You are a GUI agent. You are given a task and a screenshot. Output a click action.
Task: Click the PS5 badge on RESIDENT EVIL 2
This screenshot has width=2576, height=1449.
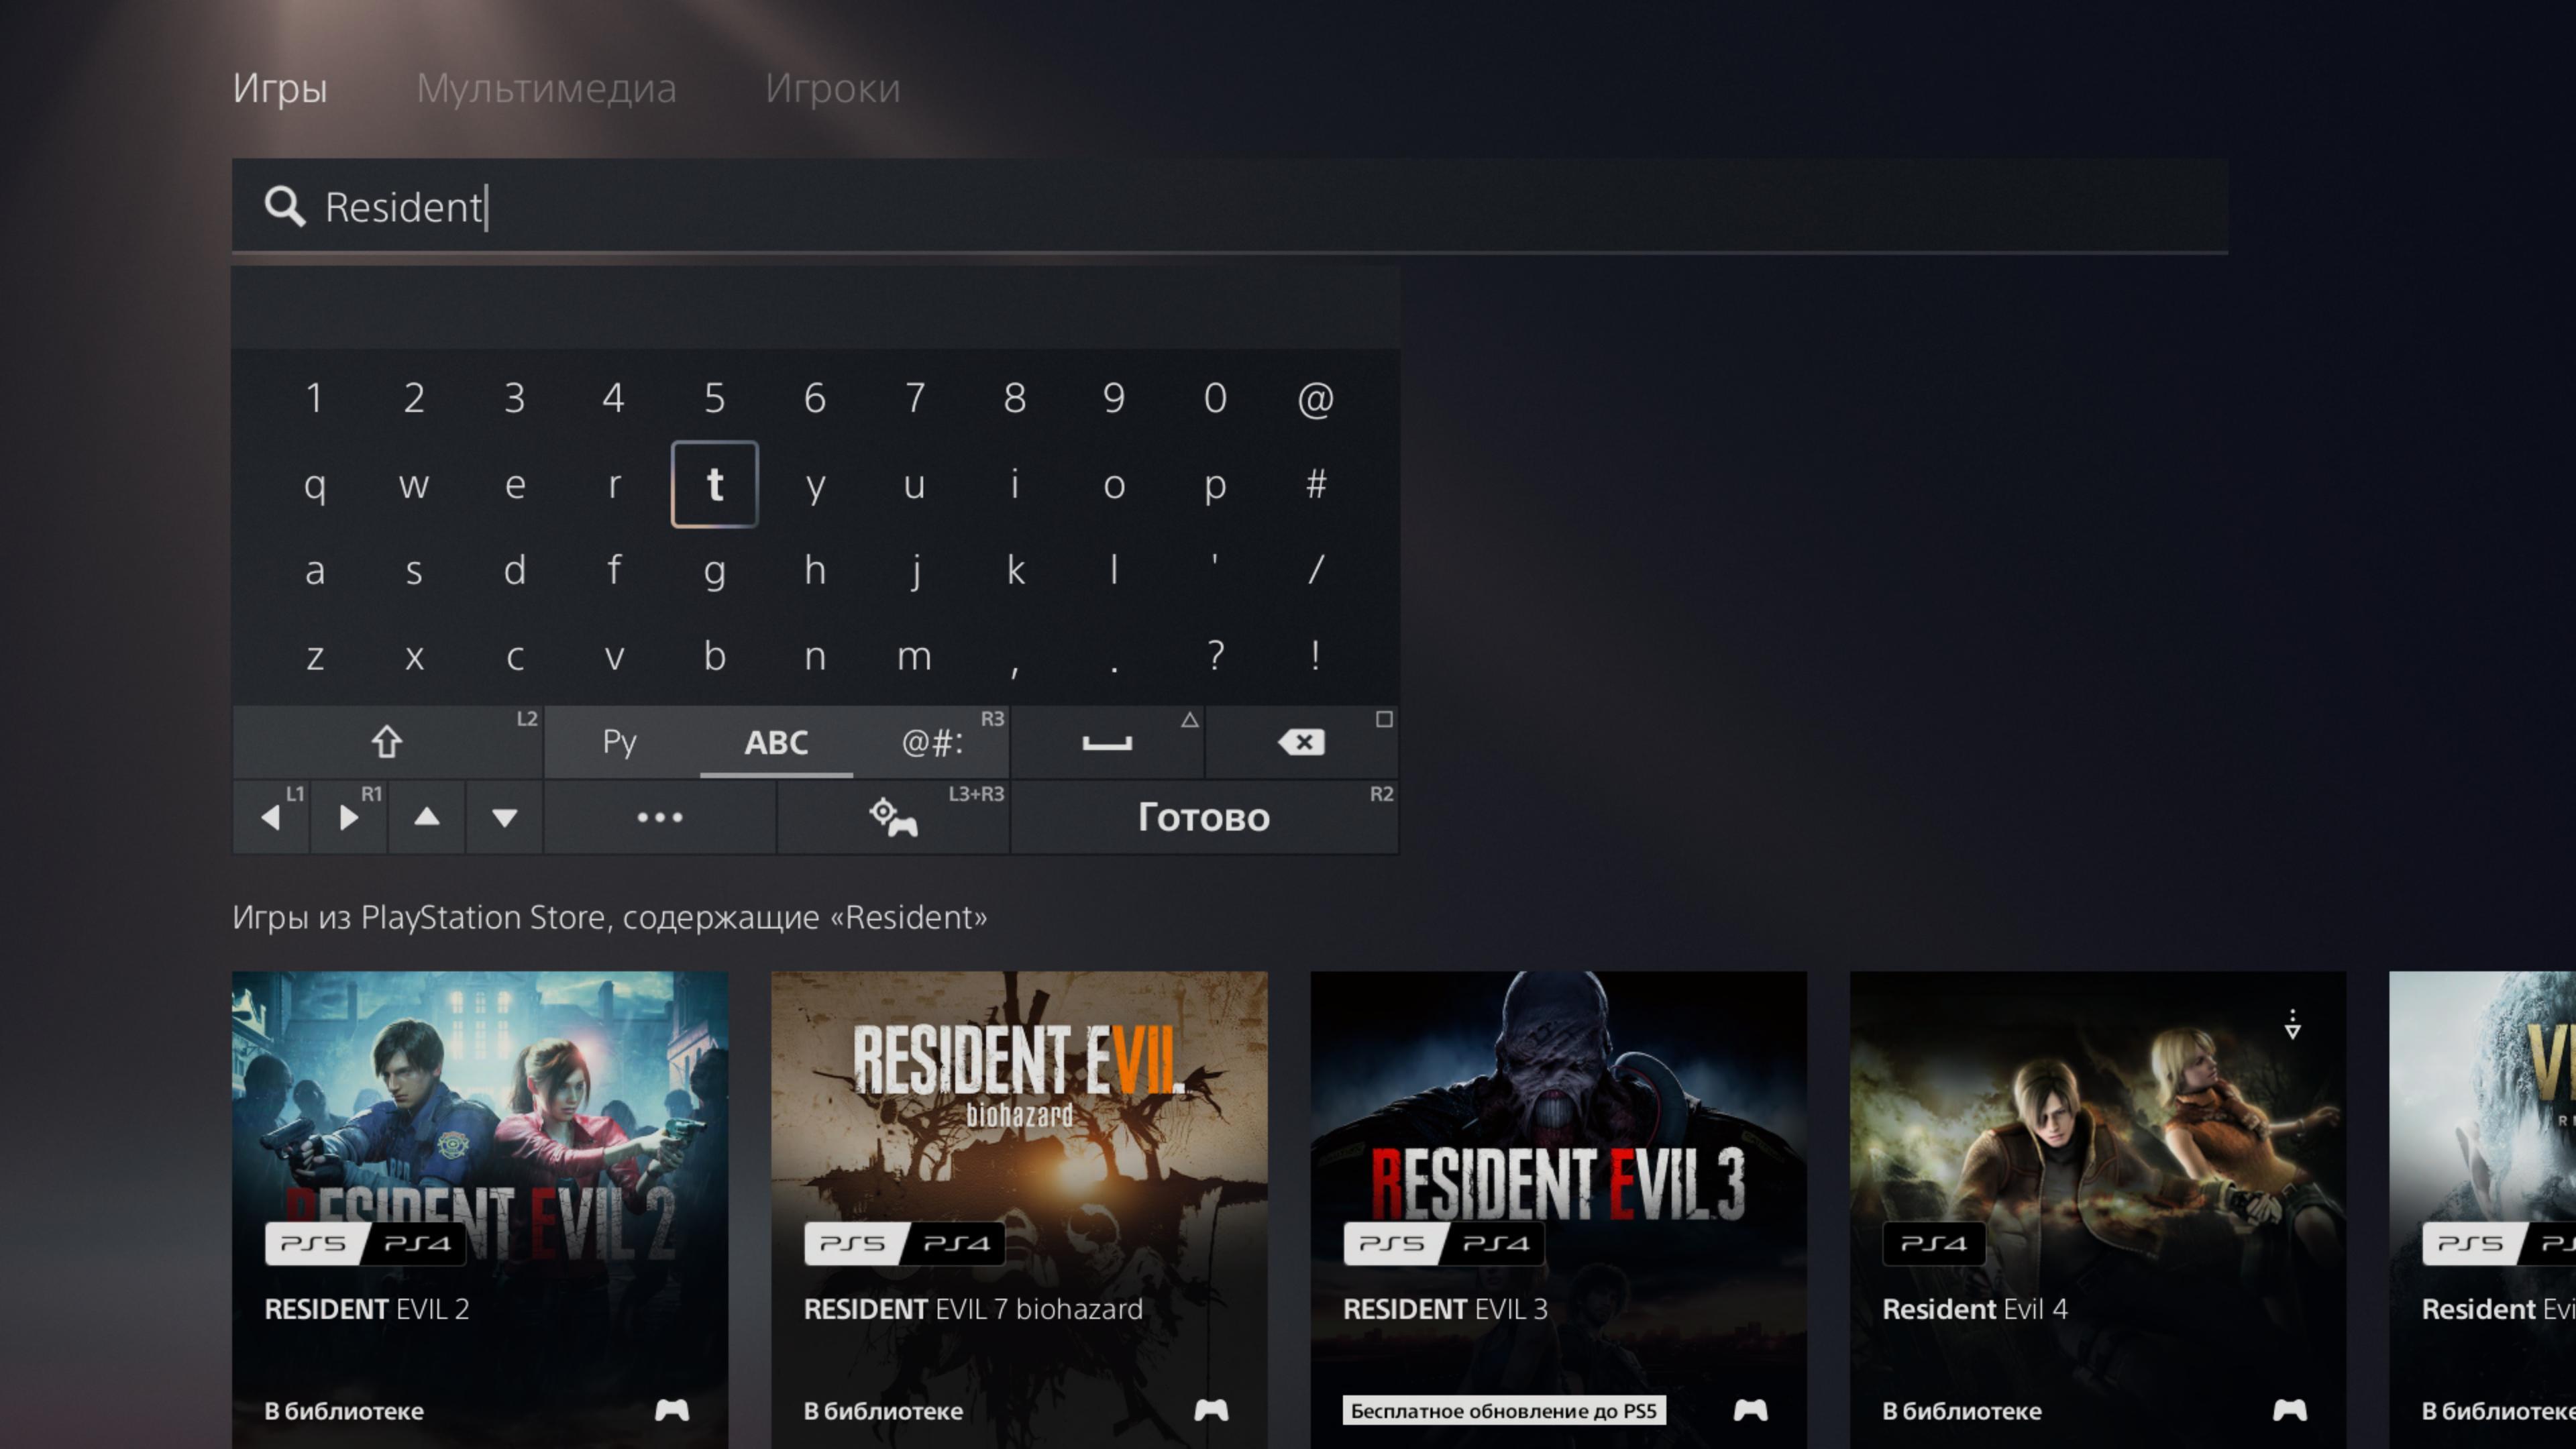tap(313, 1243)
